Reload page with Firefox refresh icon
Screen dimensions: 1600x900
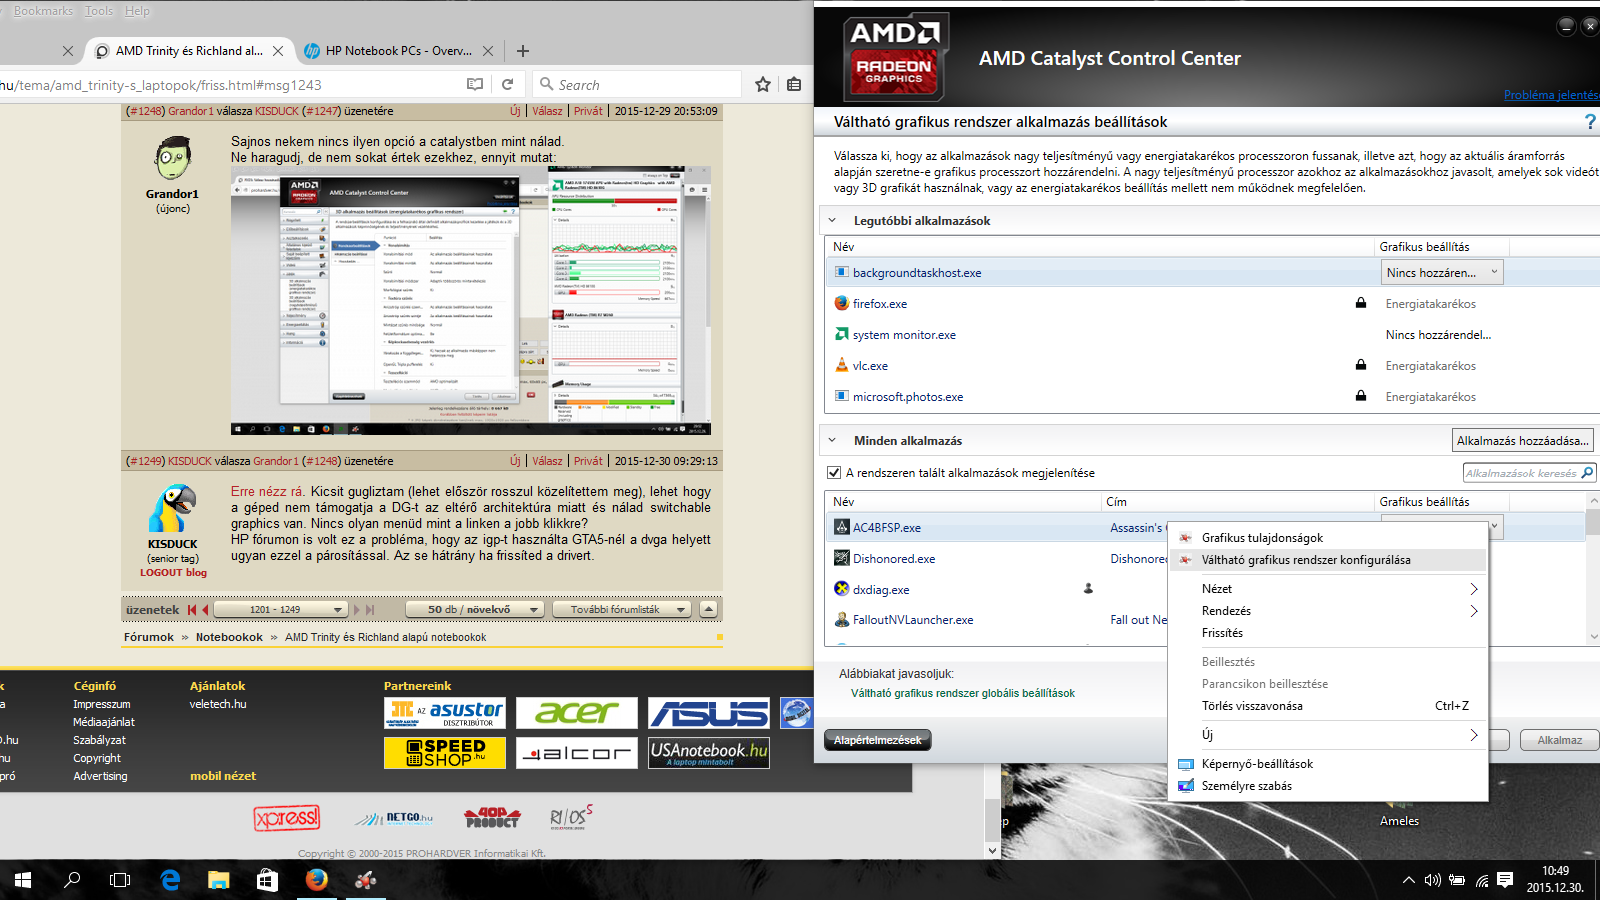pos(507,85)
